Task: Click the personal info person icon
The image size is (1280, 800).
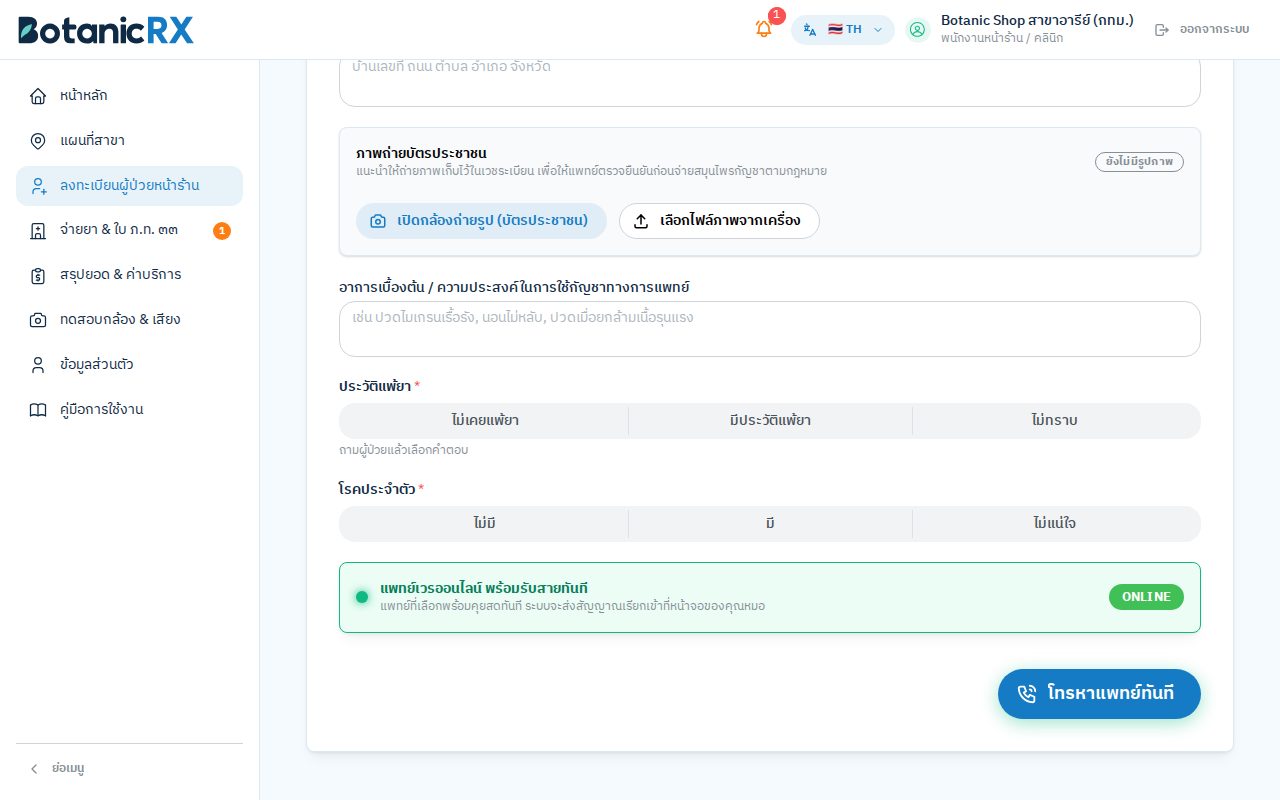Action: pyautogui.click(x=38, y=365)
